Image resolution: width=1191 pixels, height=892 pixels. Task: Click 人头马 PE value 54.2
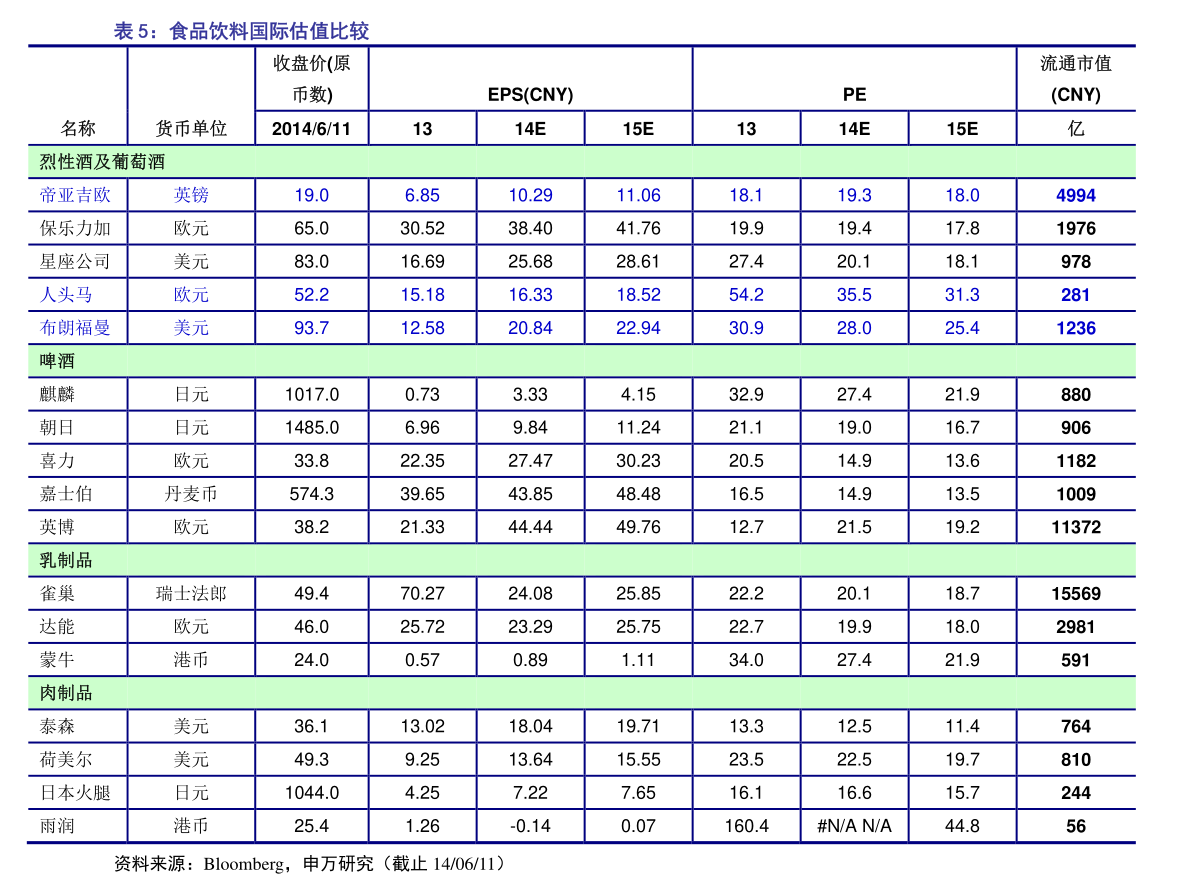coord(746,295)
